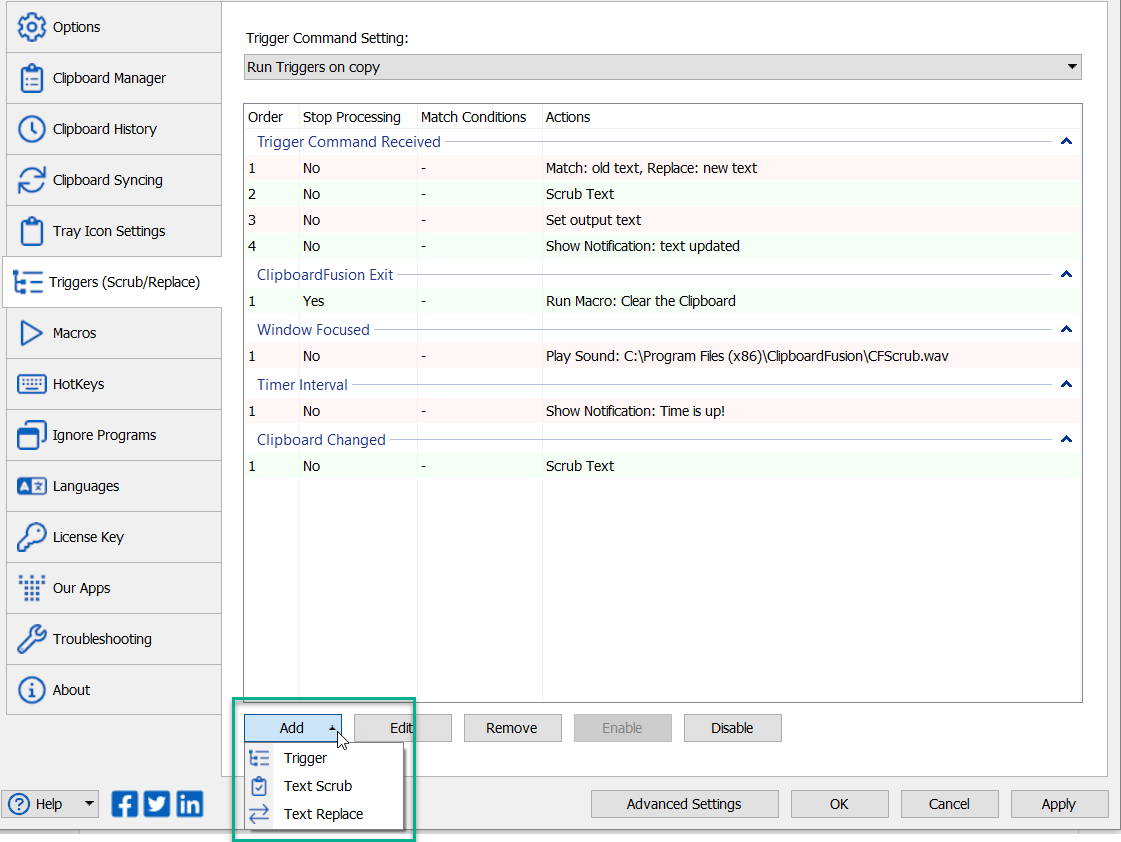The width and height of the screenshot is (1121, 842).
Task: Switch to the HotKeys section
Action: click(114, 384)
